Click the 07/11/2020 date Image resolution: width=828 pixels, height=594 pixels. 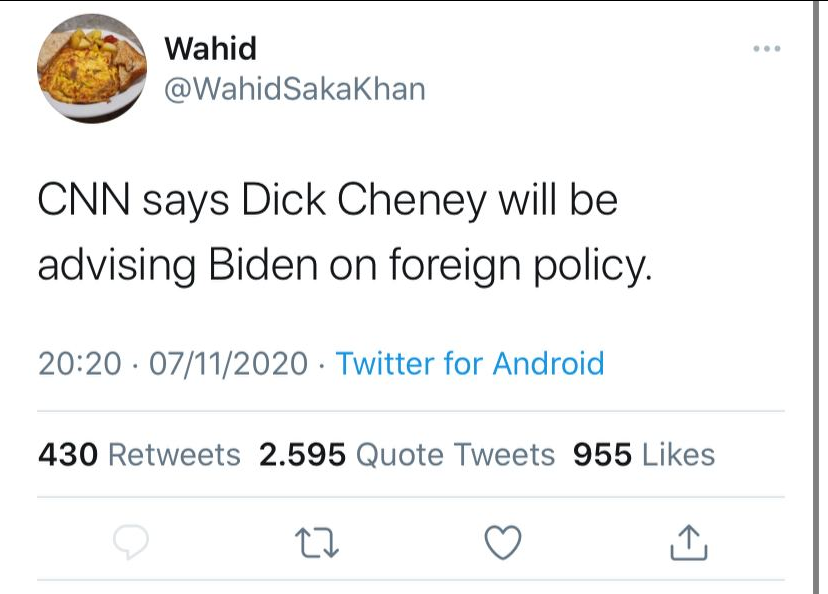pyautogui.click(x=228, y=362)
